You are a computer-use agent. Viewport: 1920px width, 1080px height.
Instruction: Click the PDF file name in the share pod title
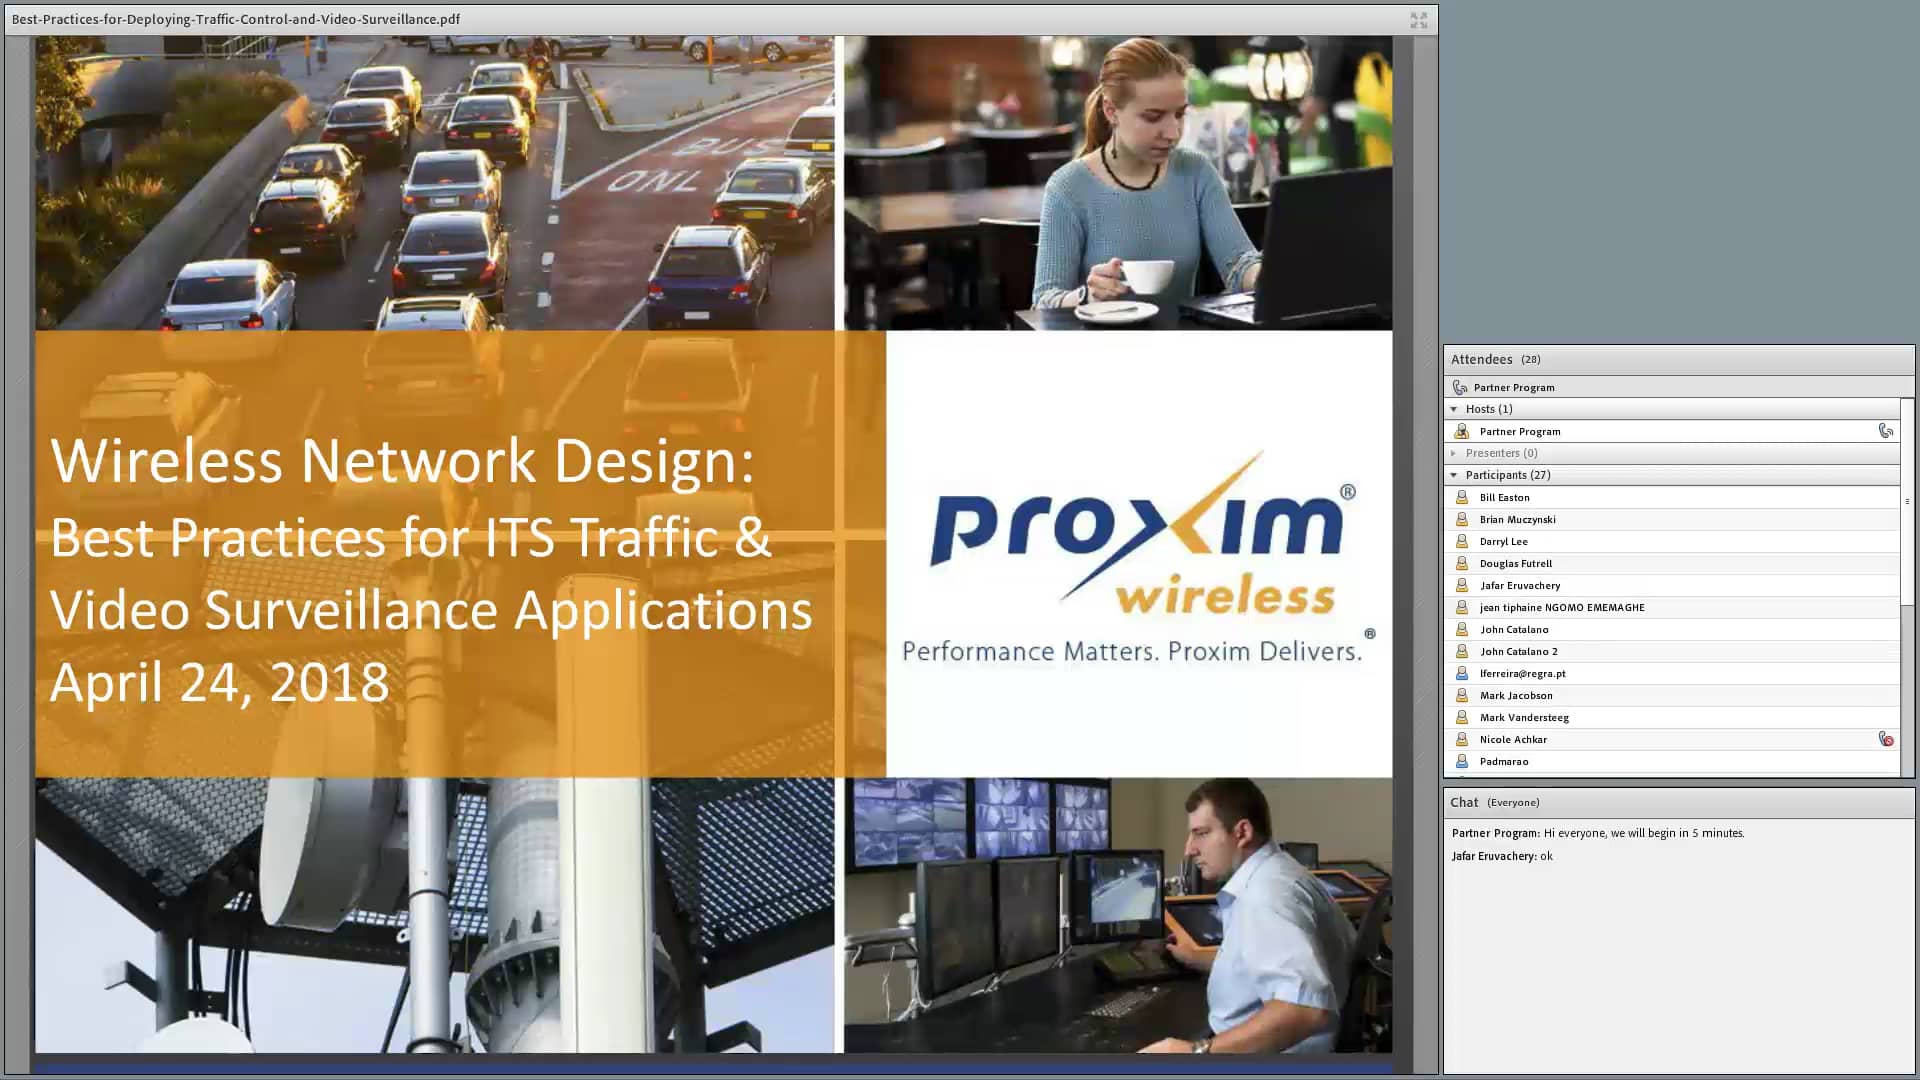[x=236, y=19]
